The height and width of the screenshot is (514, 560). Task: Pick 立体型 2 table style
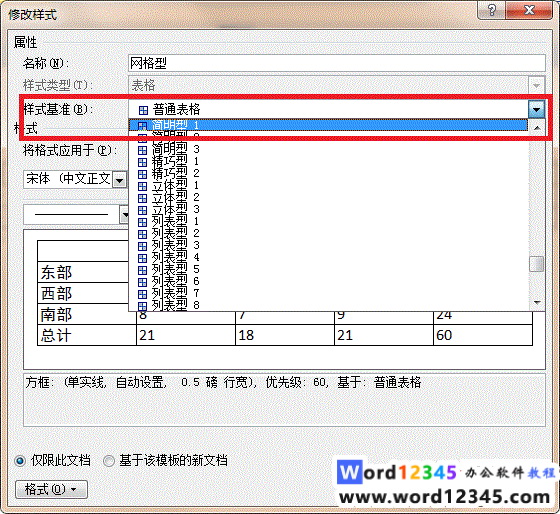tap(328, 198)
